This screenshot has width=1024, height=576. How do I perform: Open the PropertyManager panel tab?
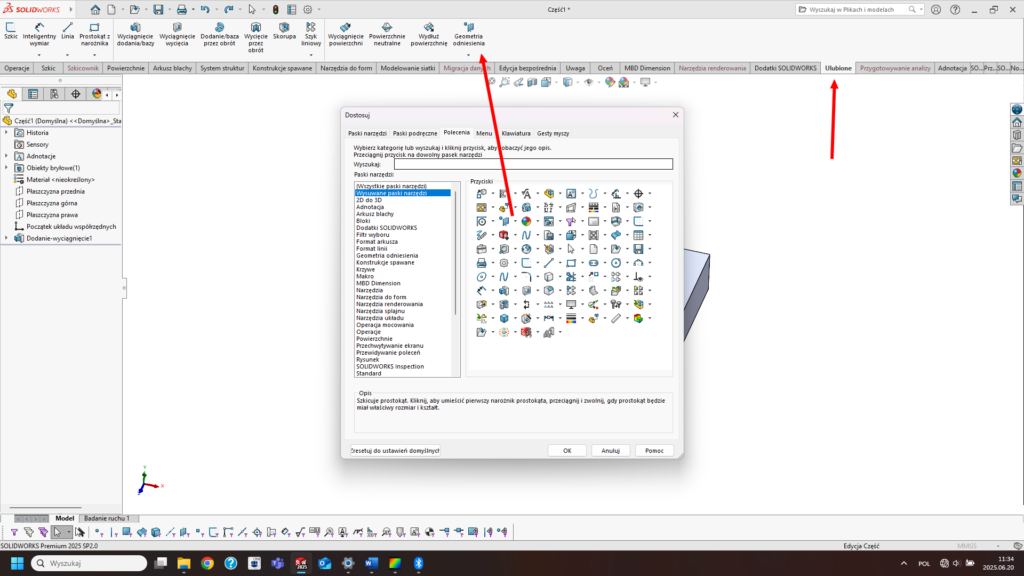(33, 94)
